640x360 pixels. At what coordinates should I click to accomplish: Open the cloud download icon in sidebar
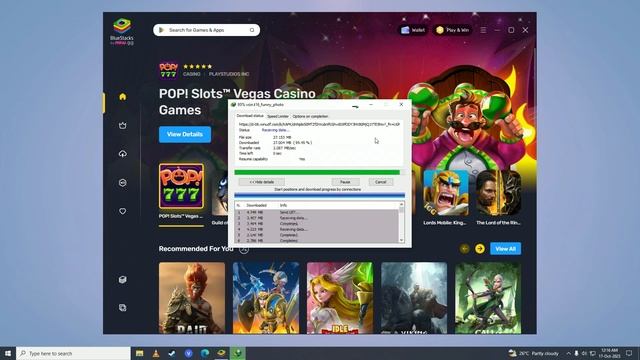click(x=122, y=154)
